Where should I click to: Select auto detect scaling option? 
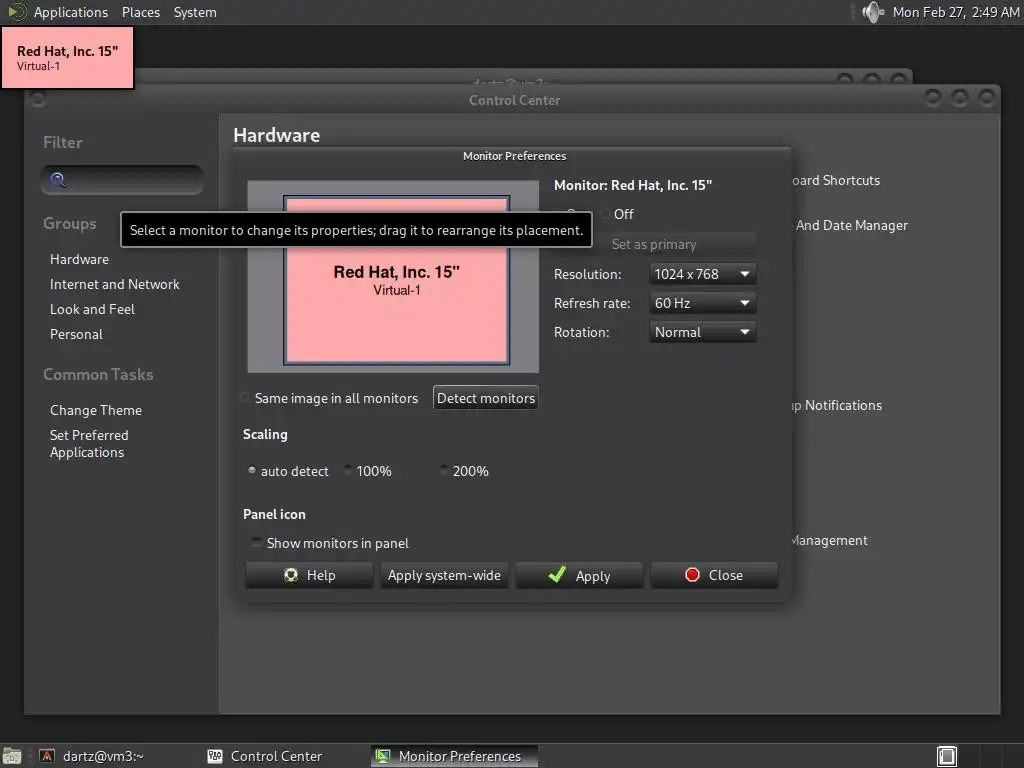252,470
